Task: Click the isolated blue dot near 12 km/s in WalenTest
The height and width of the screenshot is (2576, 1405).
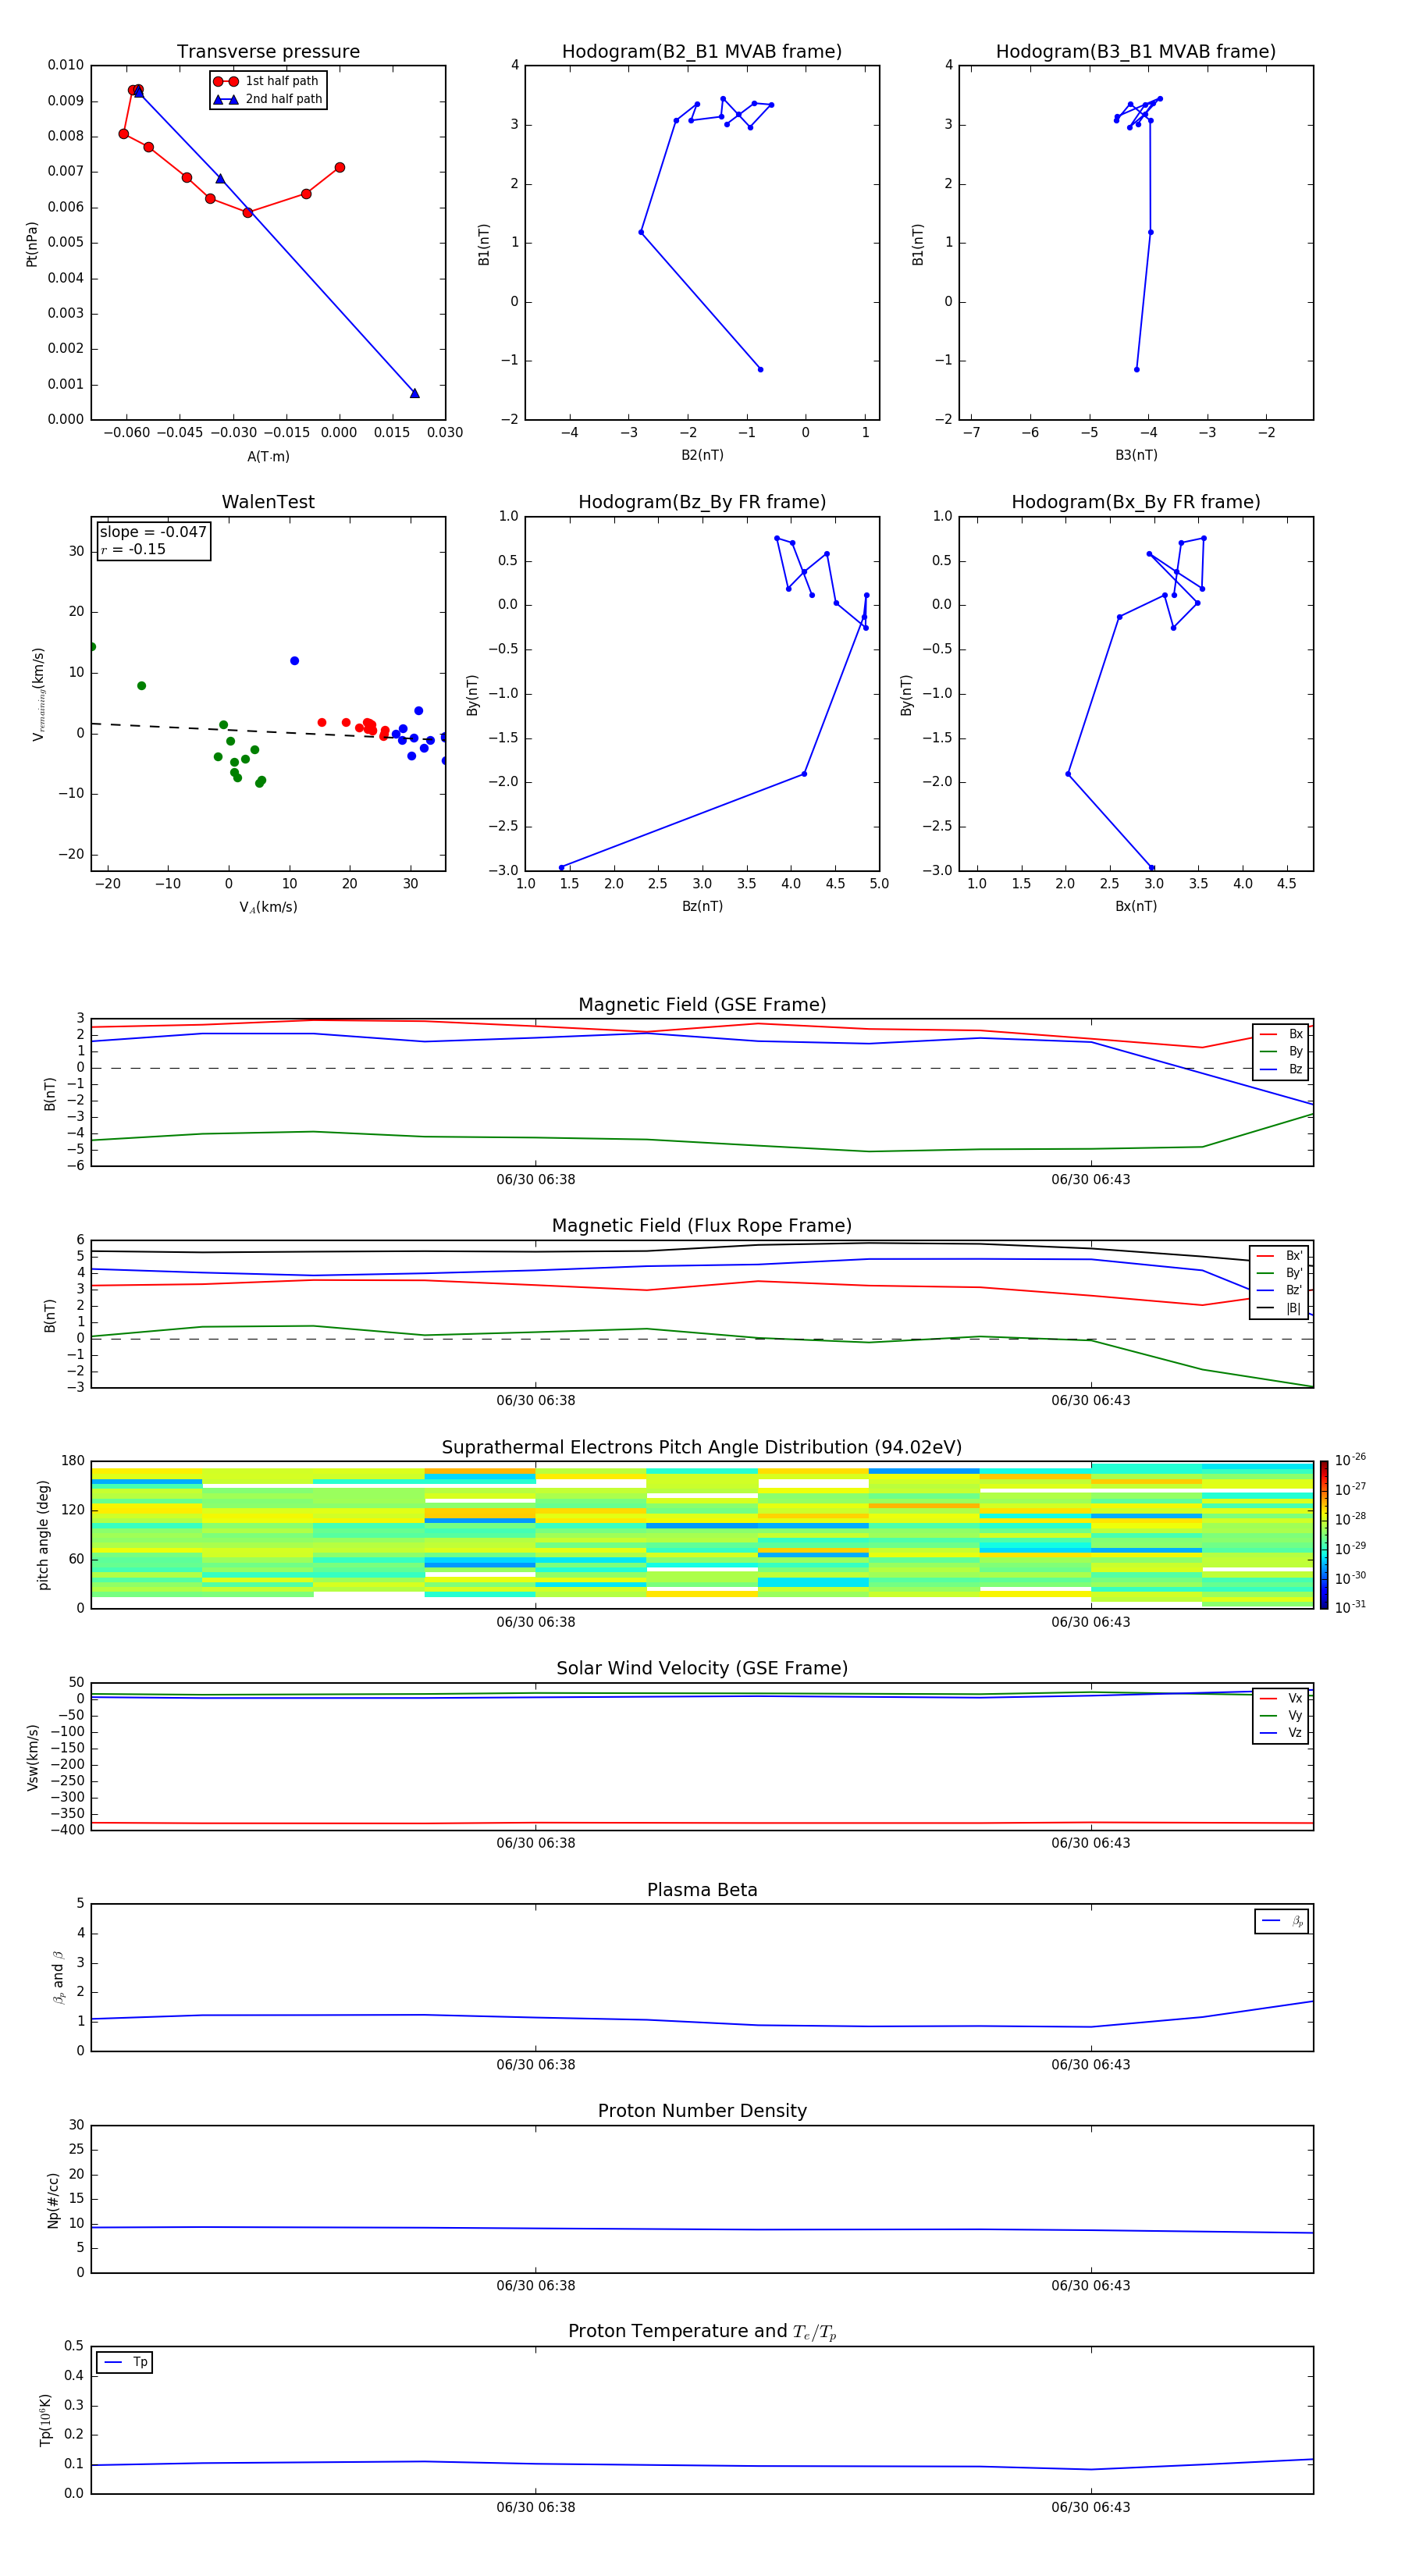Action: 294,661
